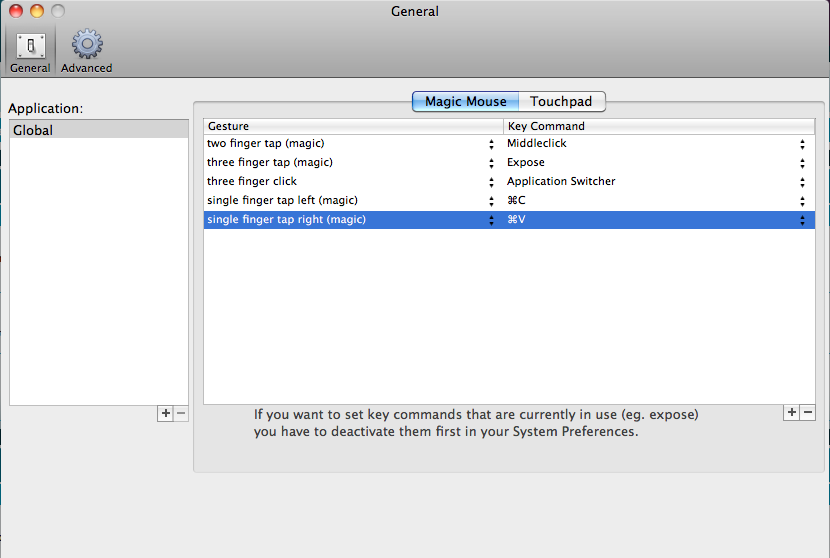Click the ⌘C key command cell
Screen dimensions: 830x558
pyautogui.click(x=658, y=201)
